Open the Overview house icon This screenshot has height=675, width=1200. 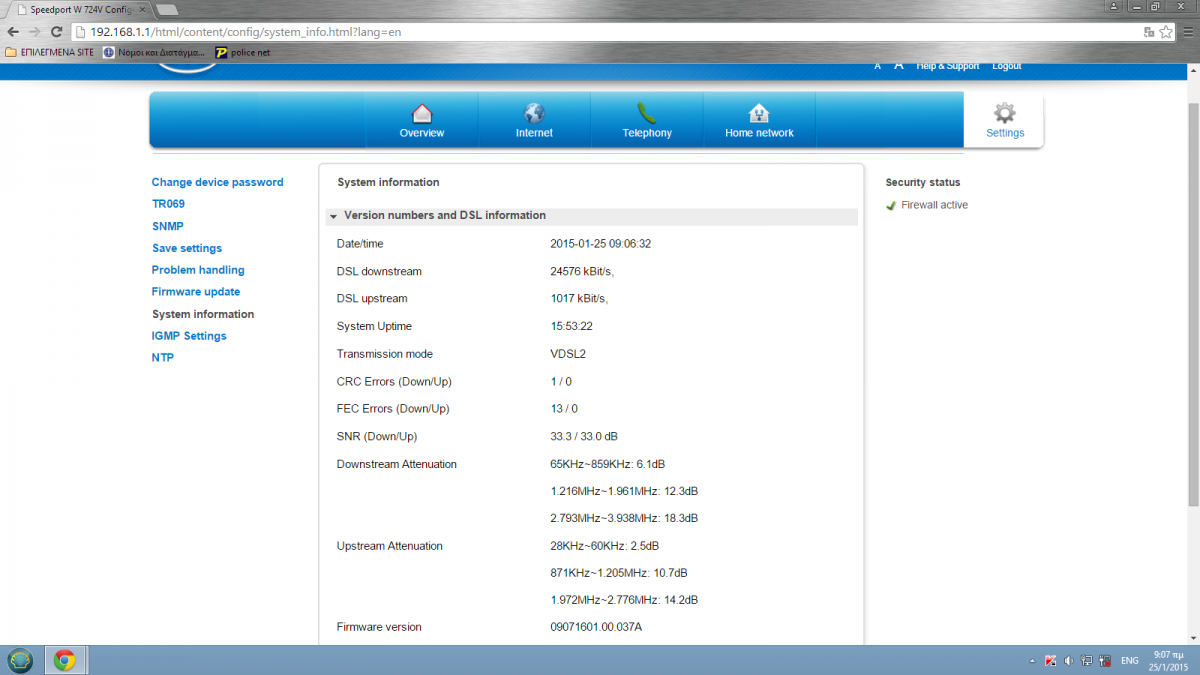422,113
